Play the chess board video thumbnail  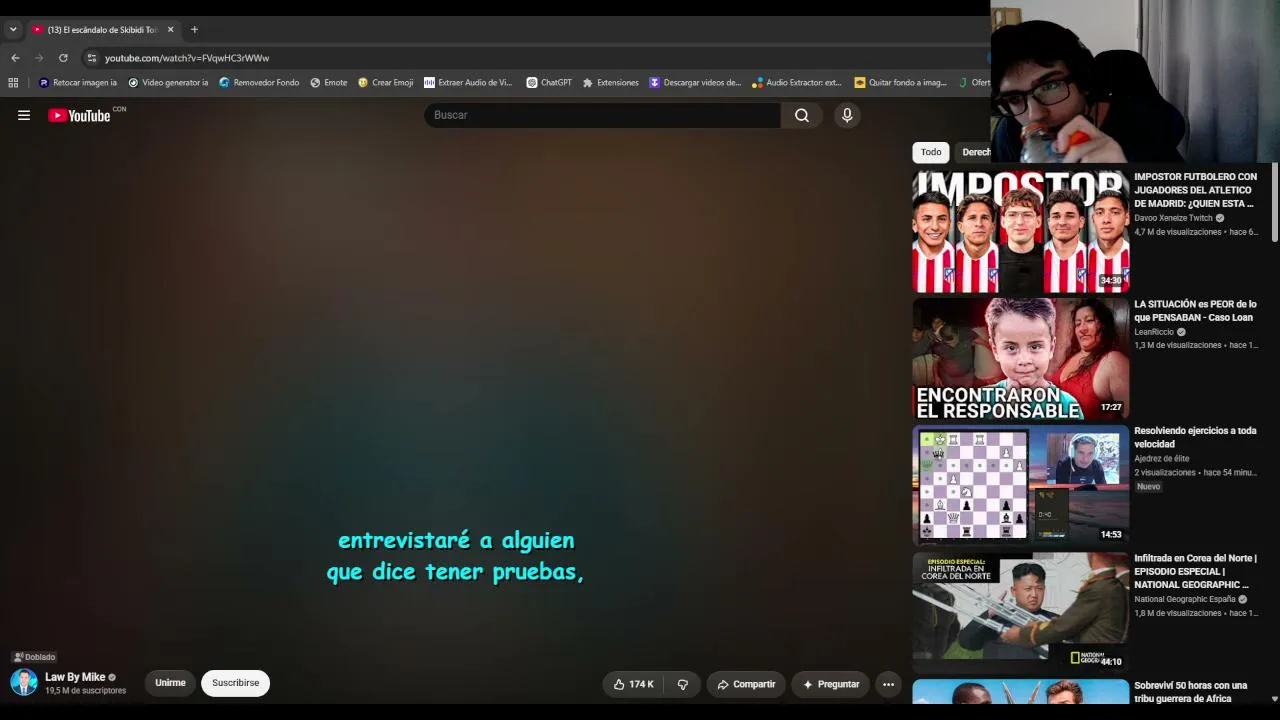click(1020, 486)
